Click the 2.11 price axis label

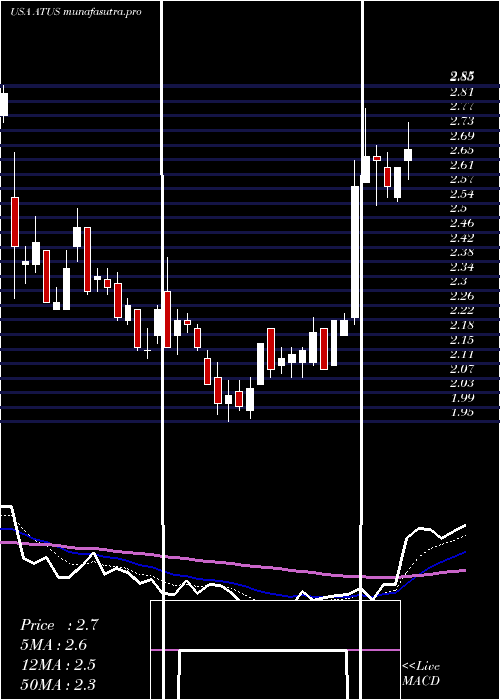tap(462, 354)
